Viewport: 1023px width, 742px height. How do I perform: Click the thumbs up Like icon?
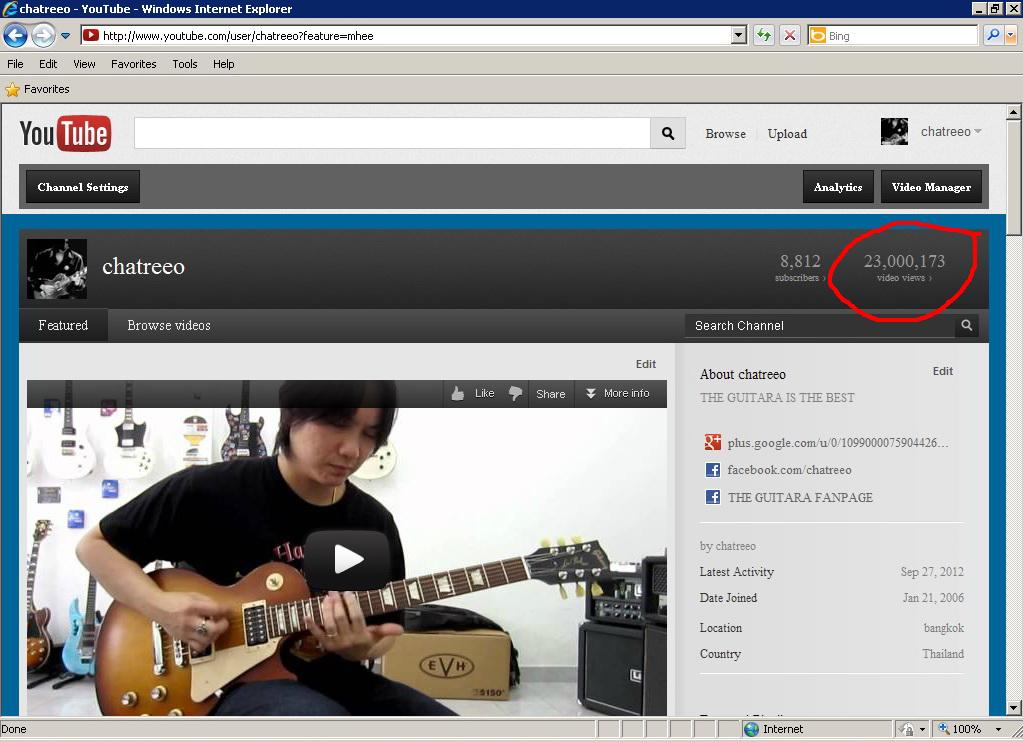tap(458, 393)
